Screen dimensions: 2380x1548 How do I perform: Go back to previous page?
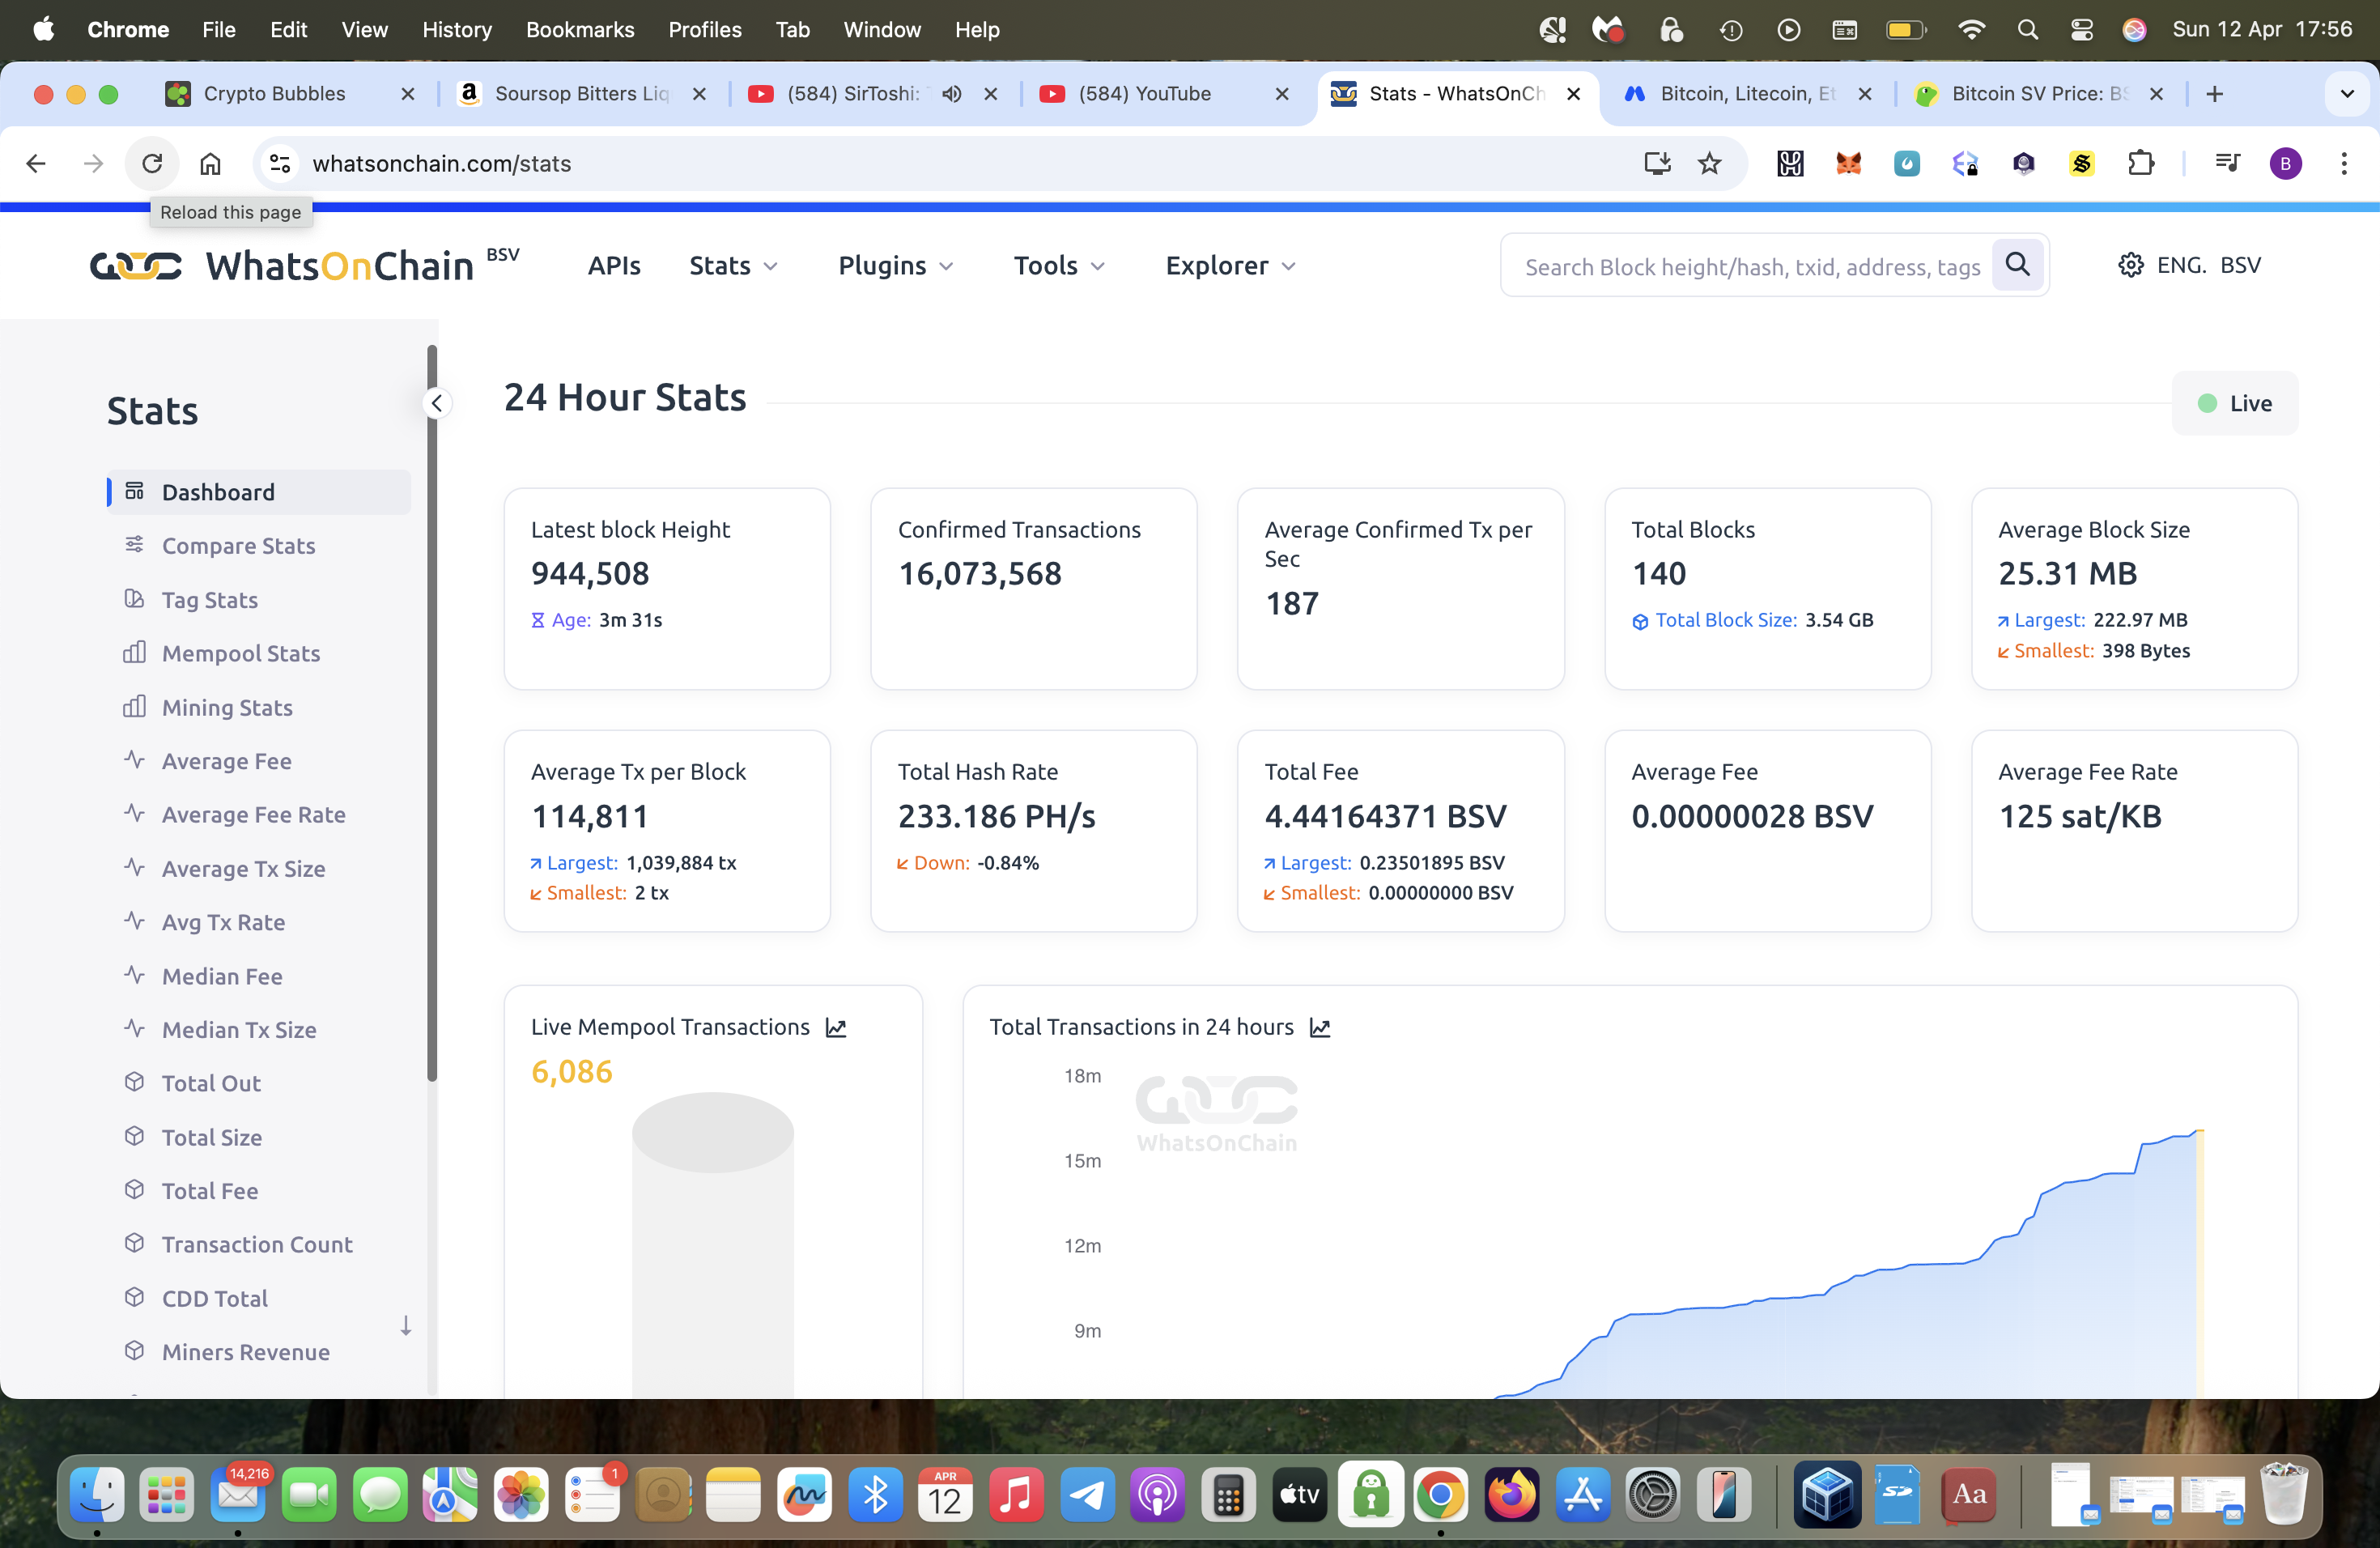click(36, 163)
